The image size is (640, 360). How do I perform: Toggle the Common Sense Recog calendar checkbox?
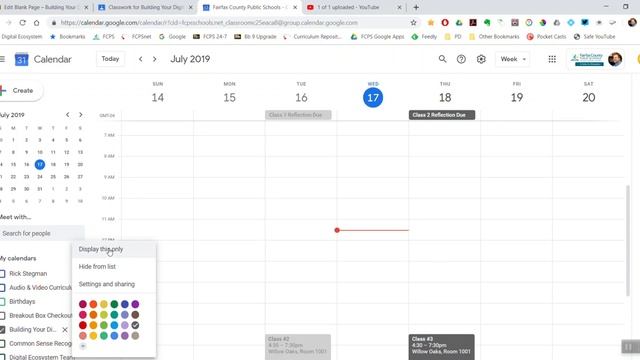click(2, 344)
